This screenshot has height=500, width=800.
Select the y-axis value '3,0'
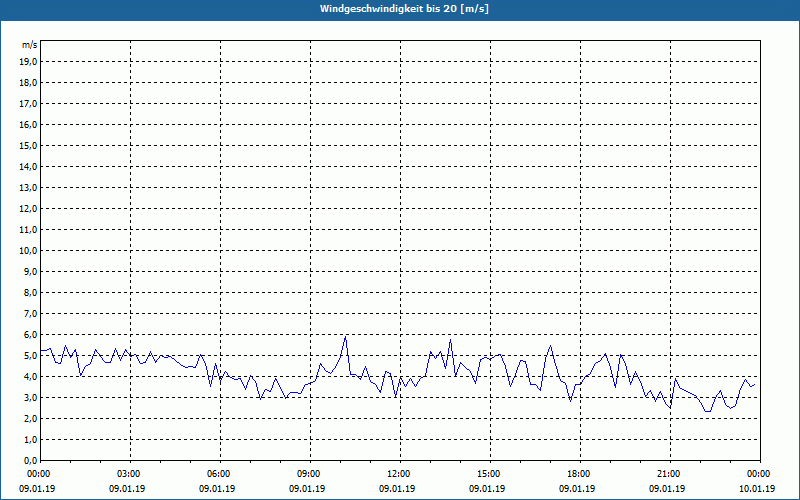[x=30, y=397]
